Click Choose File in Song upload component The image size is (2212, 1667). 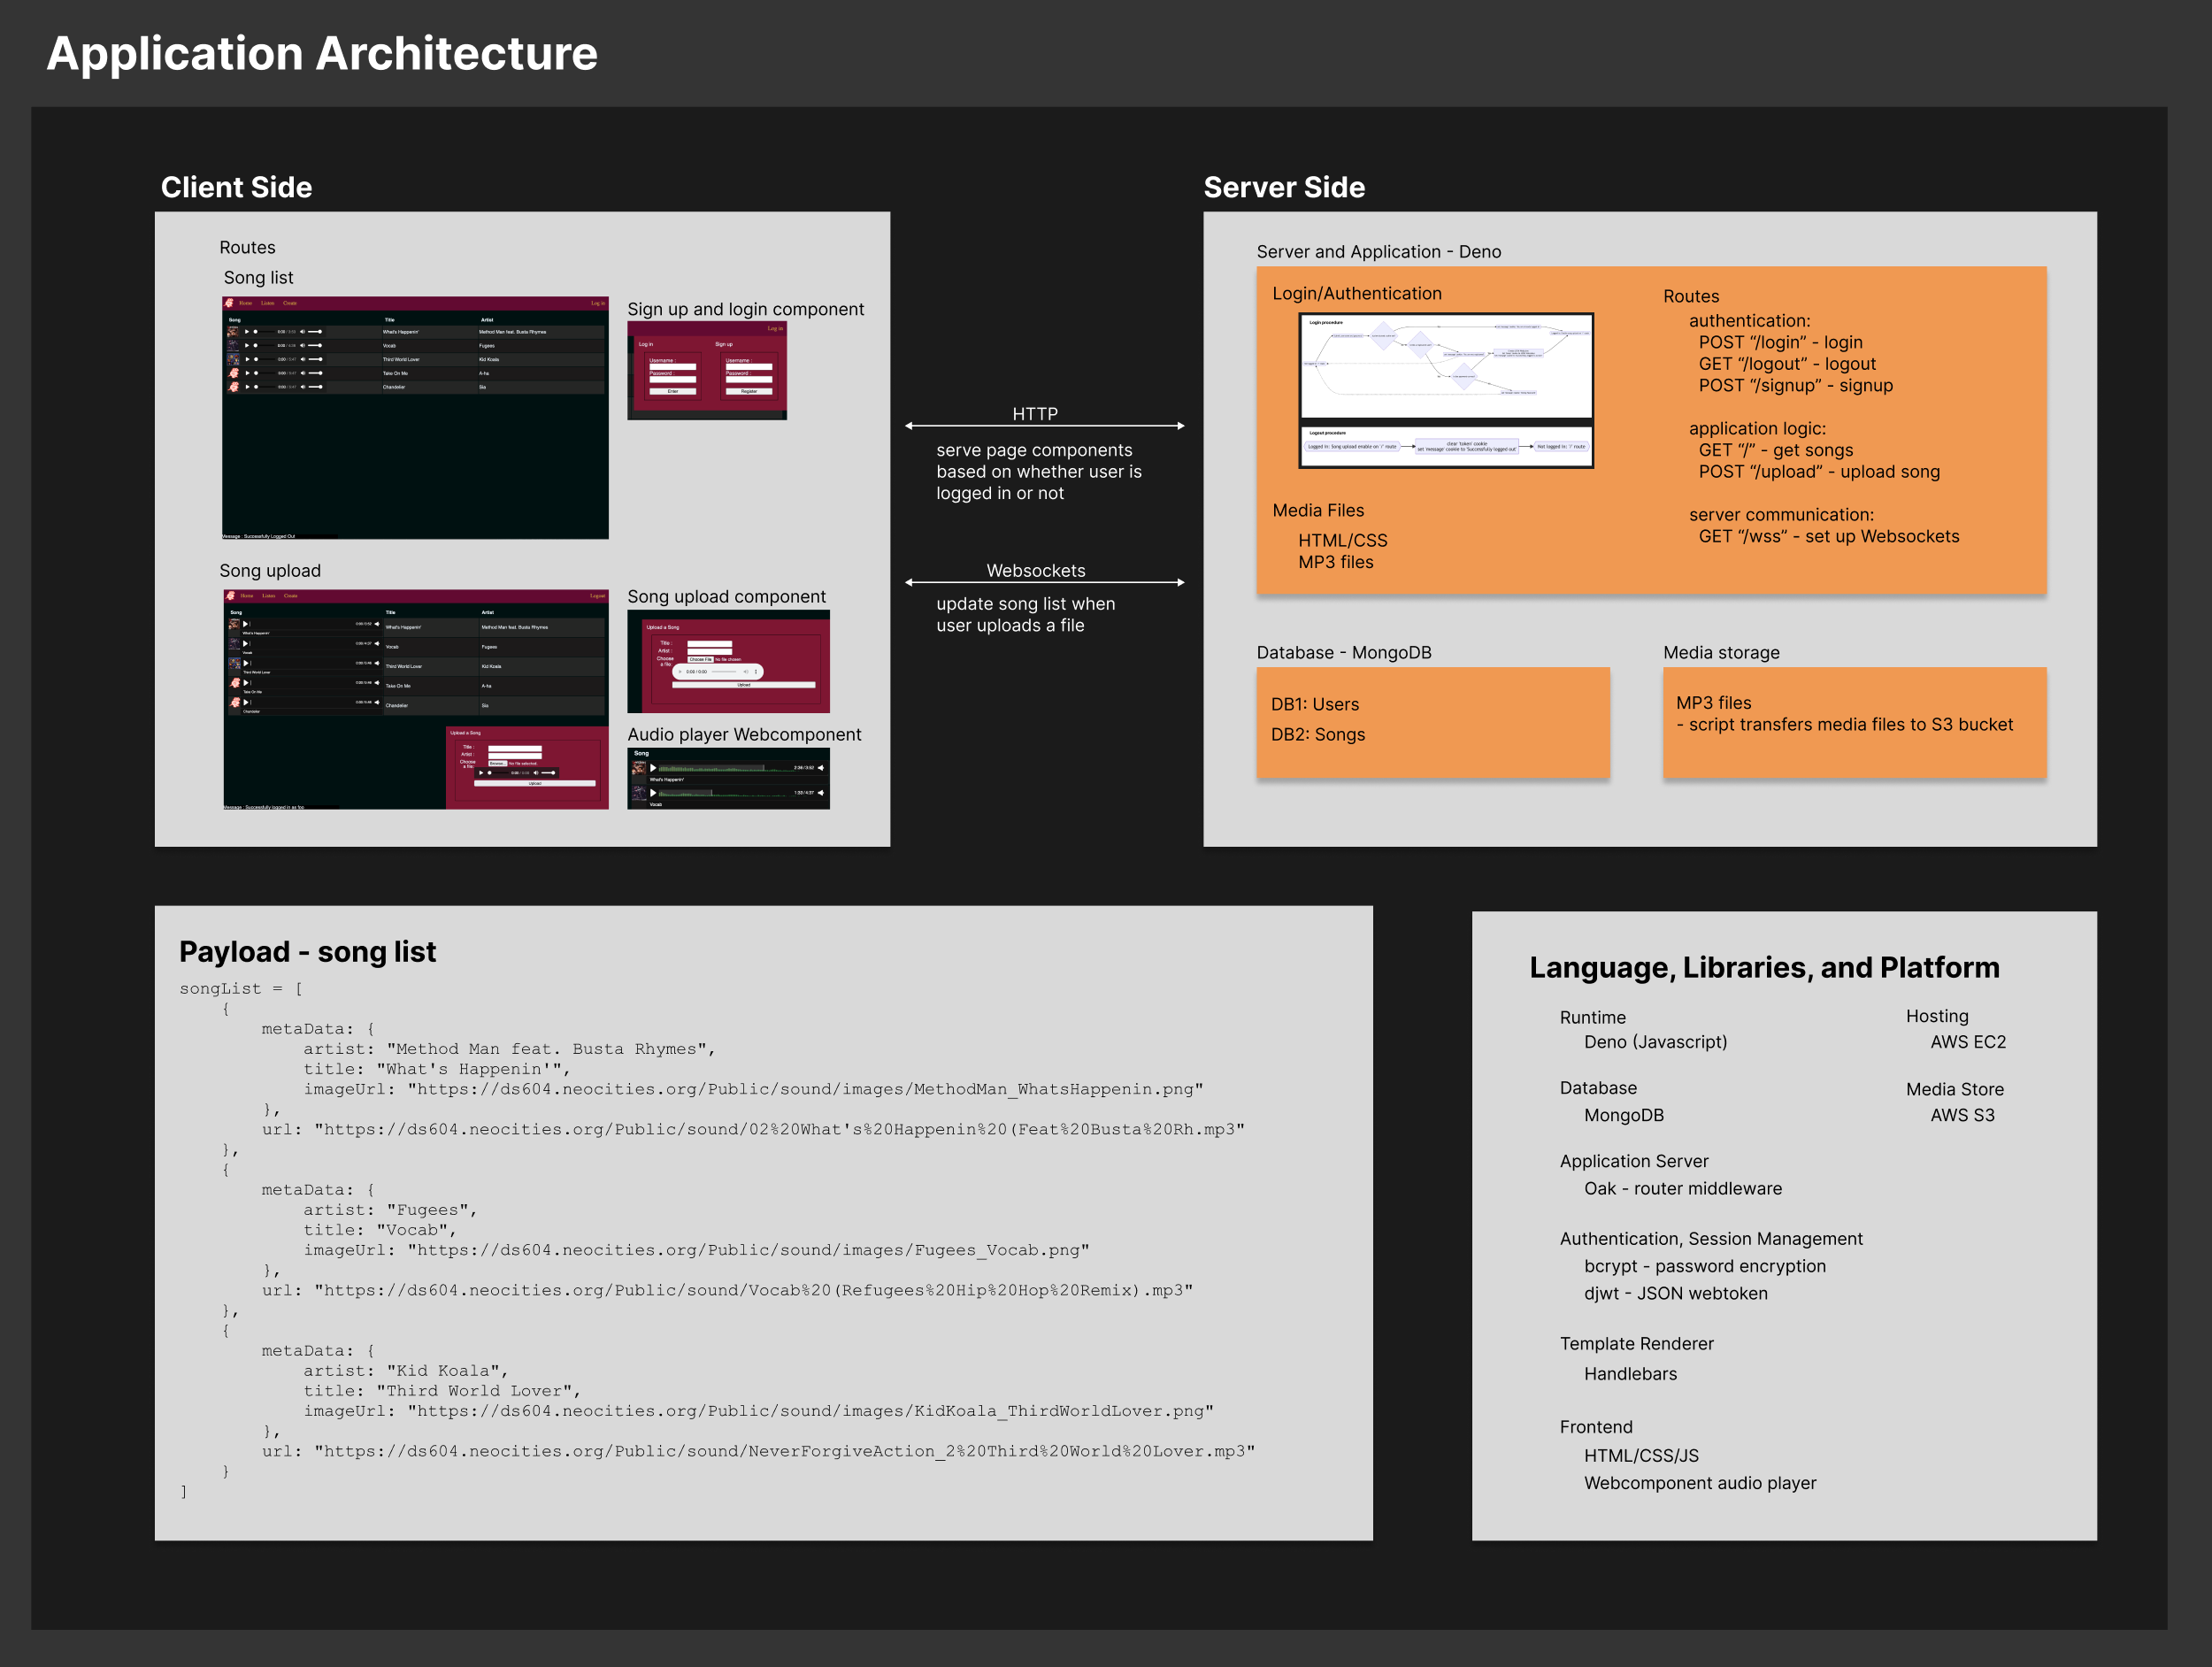tap(700, 659)
